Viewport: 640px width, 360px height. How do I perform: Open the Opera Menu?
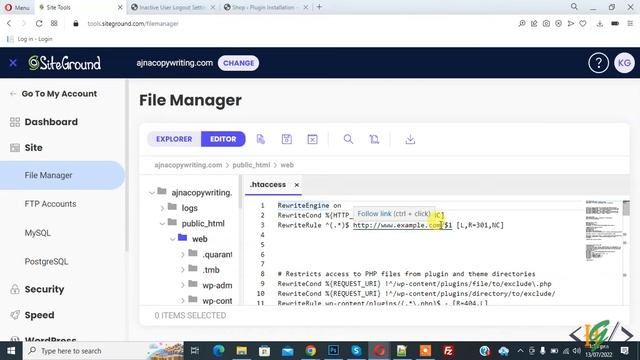pos(17,7)
